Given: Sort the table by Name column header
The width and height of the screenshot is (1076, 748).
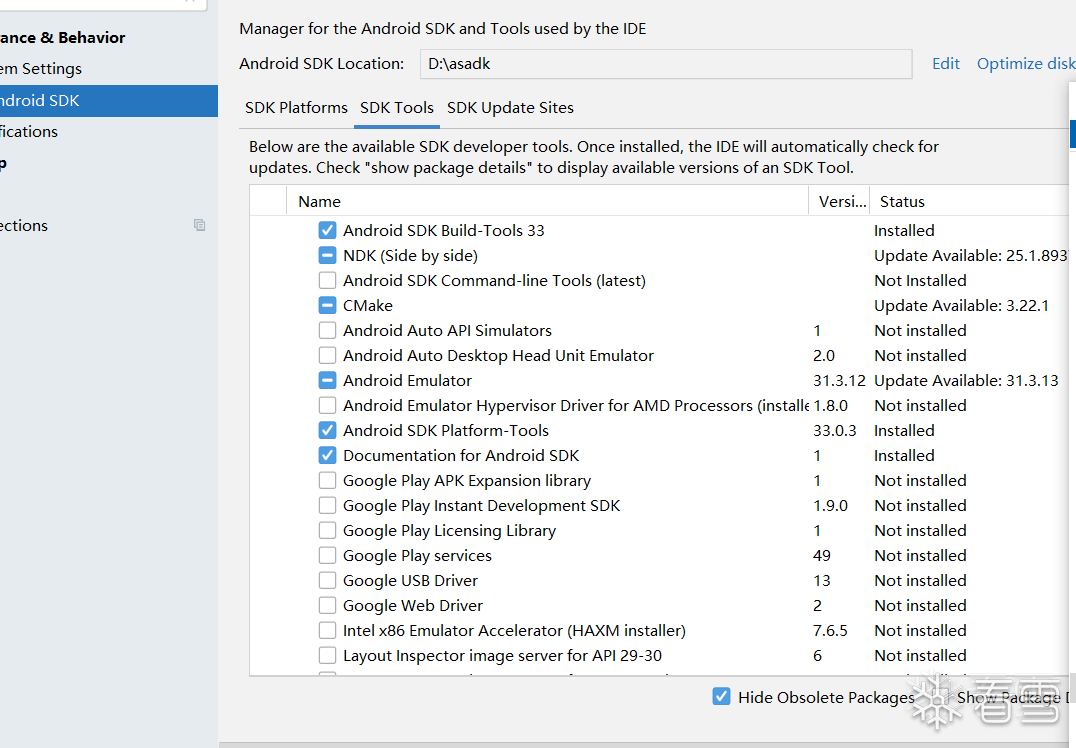Looking at the screenshot, I should [x=547, y=201].
